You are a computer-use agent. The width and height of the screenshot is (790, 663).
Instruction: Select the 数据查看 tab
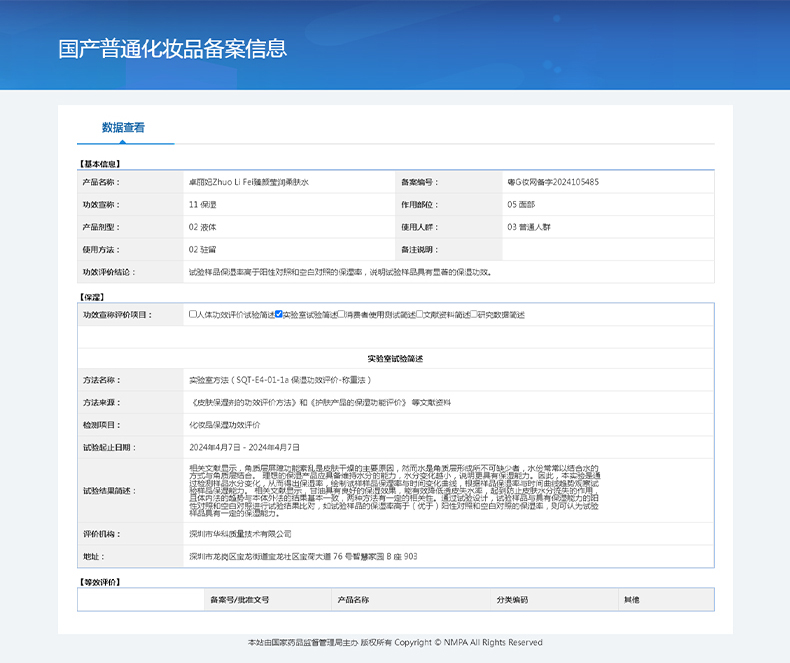[x=123, y=128]
